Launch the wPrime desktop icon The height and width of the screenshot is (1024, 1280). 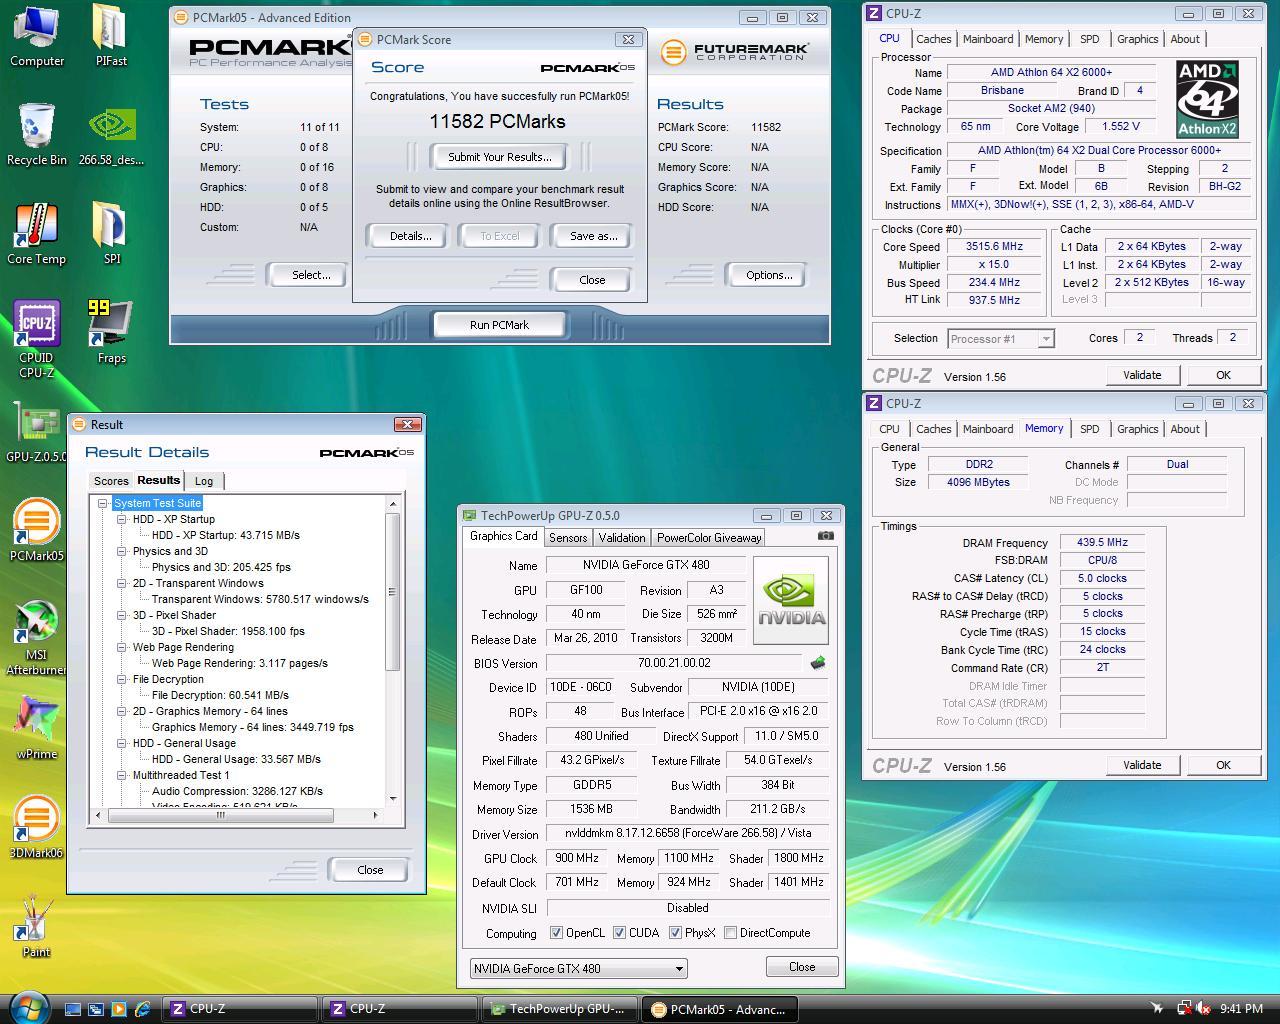tap(37, 729)
